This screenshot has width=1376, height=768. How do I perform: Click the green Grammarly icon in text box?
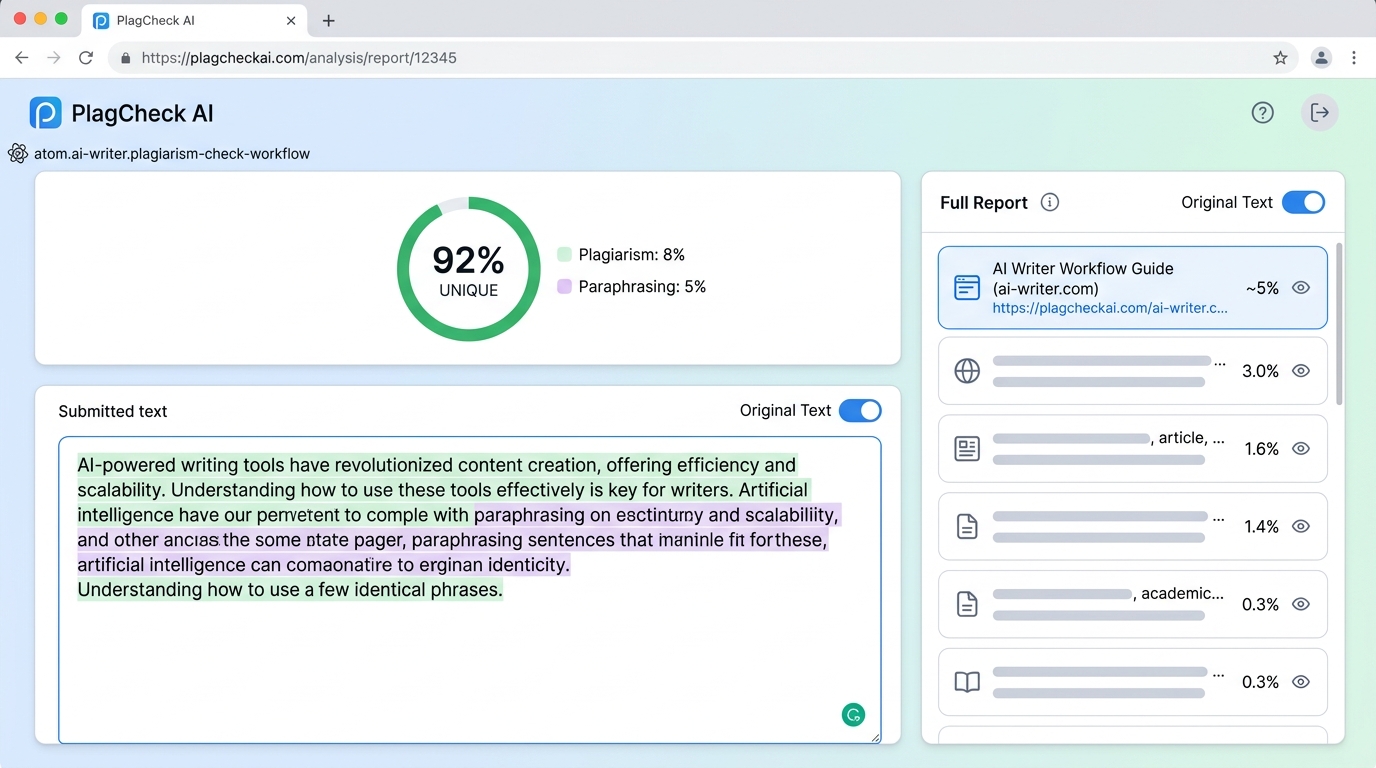(853, 714)
